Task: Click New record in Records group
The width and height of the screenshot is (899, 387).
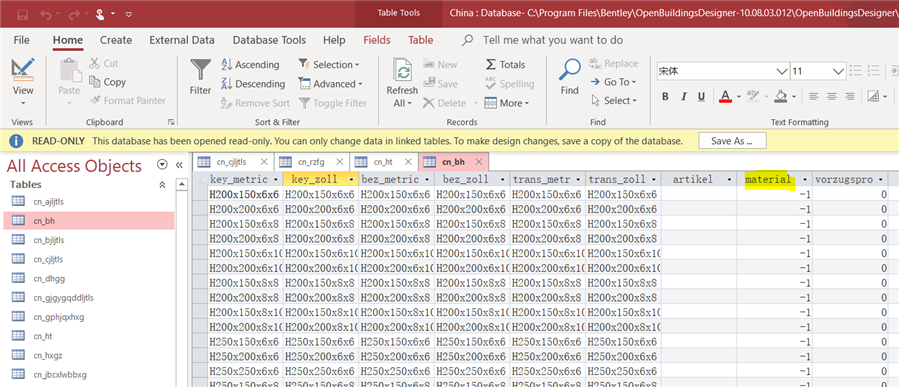Action: [440, 65]
